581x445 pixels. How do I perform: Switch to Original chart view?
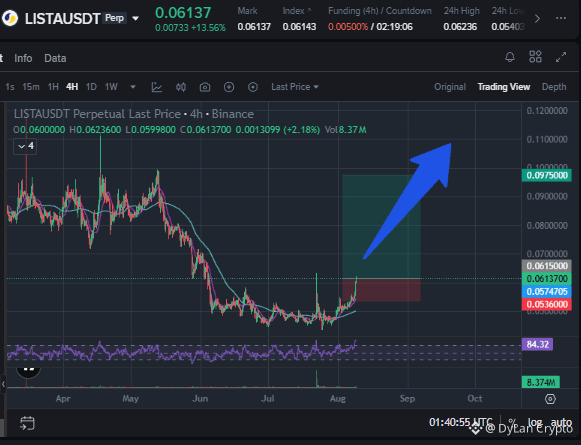tap(450, 87)
